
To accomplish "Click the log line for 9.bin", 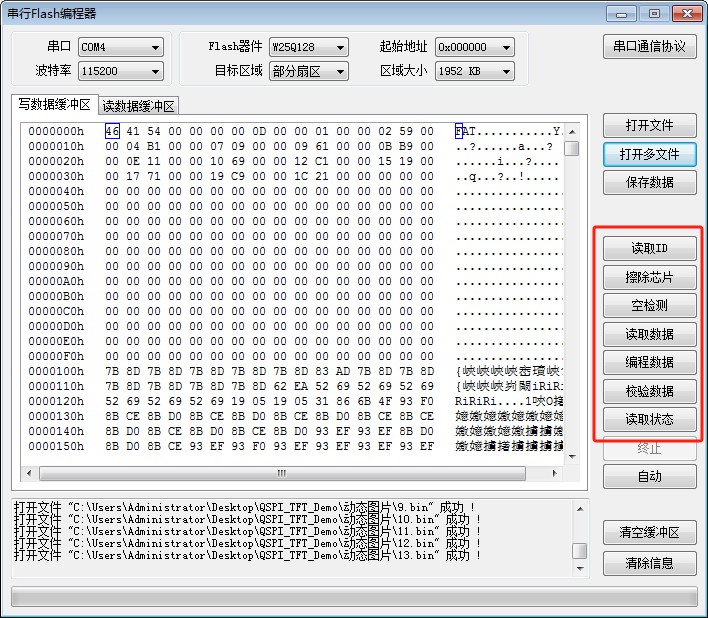I will point(244,507).
